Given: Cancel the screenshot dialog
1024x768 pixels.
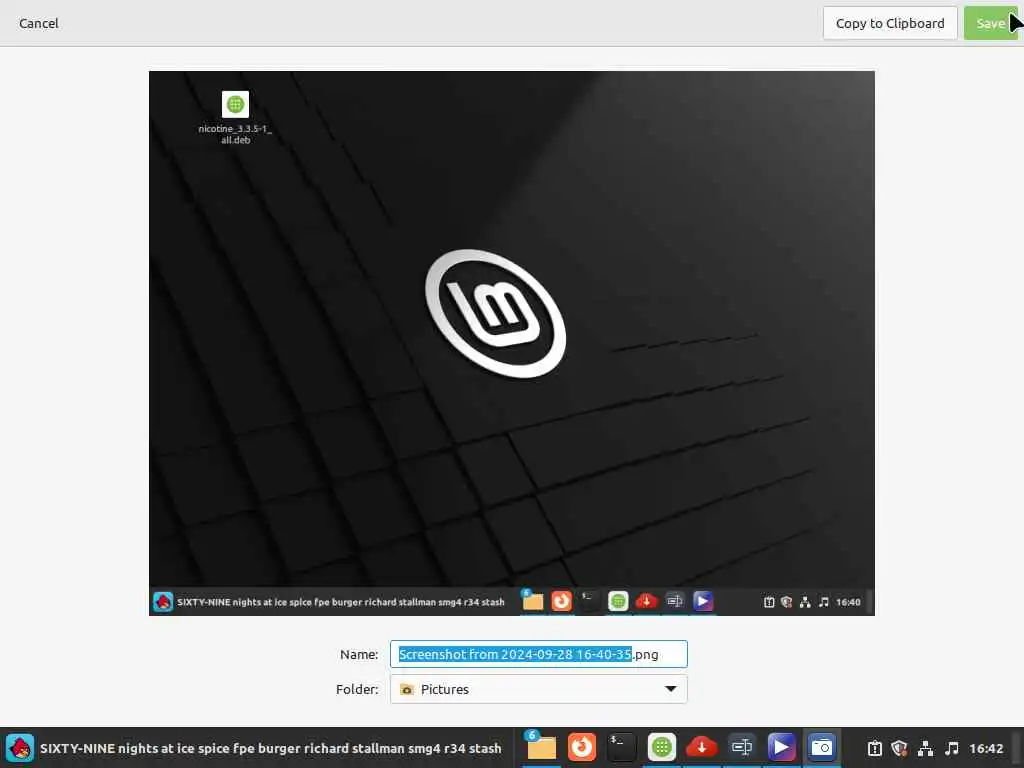Looking at the screenshot, I should [x=39, y=24].
